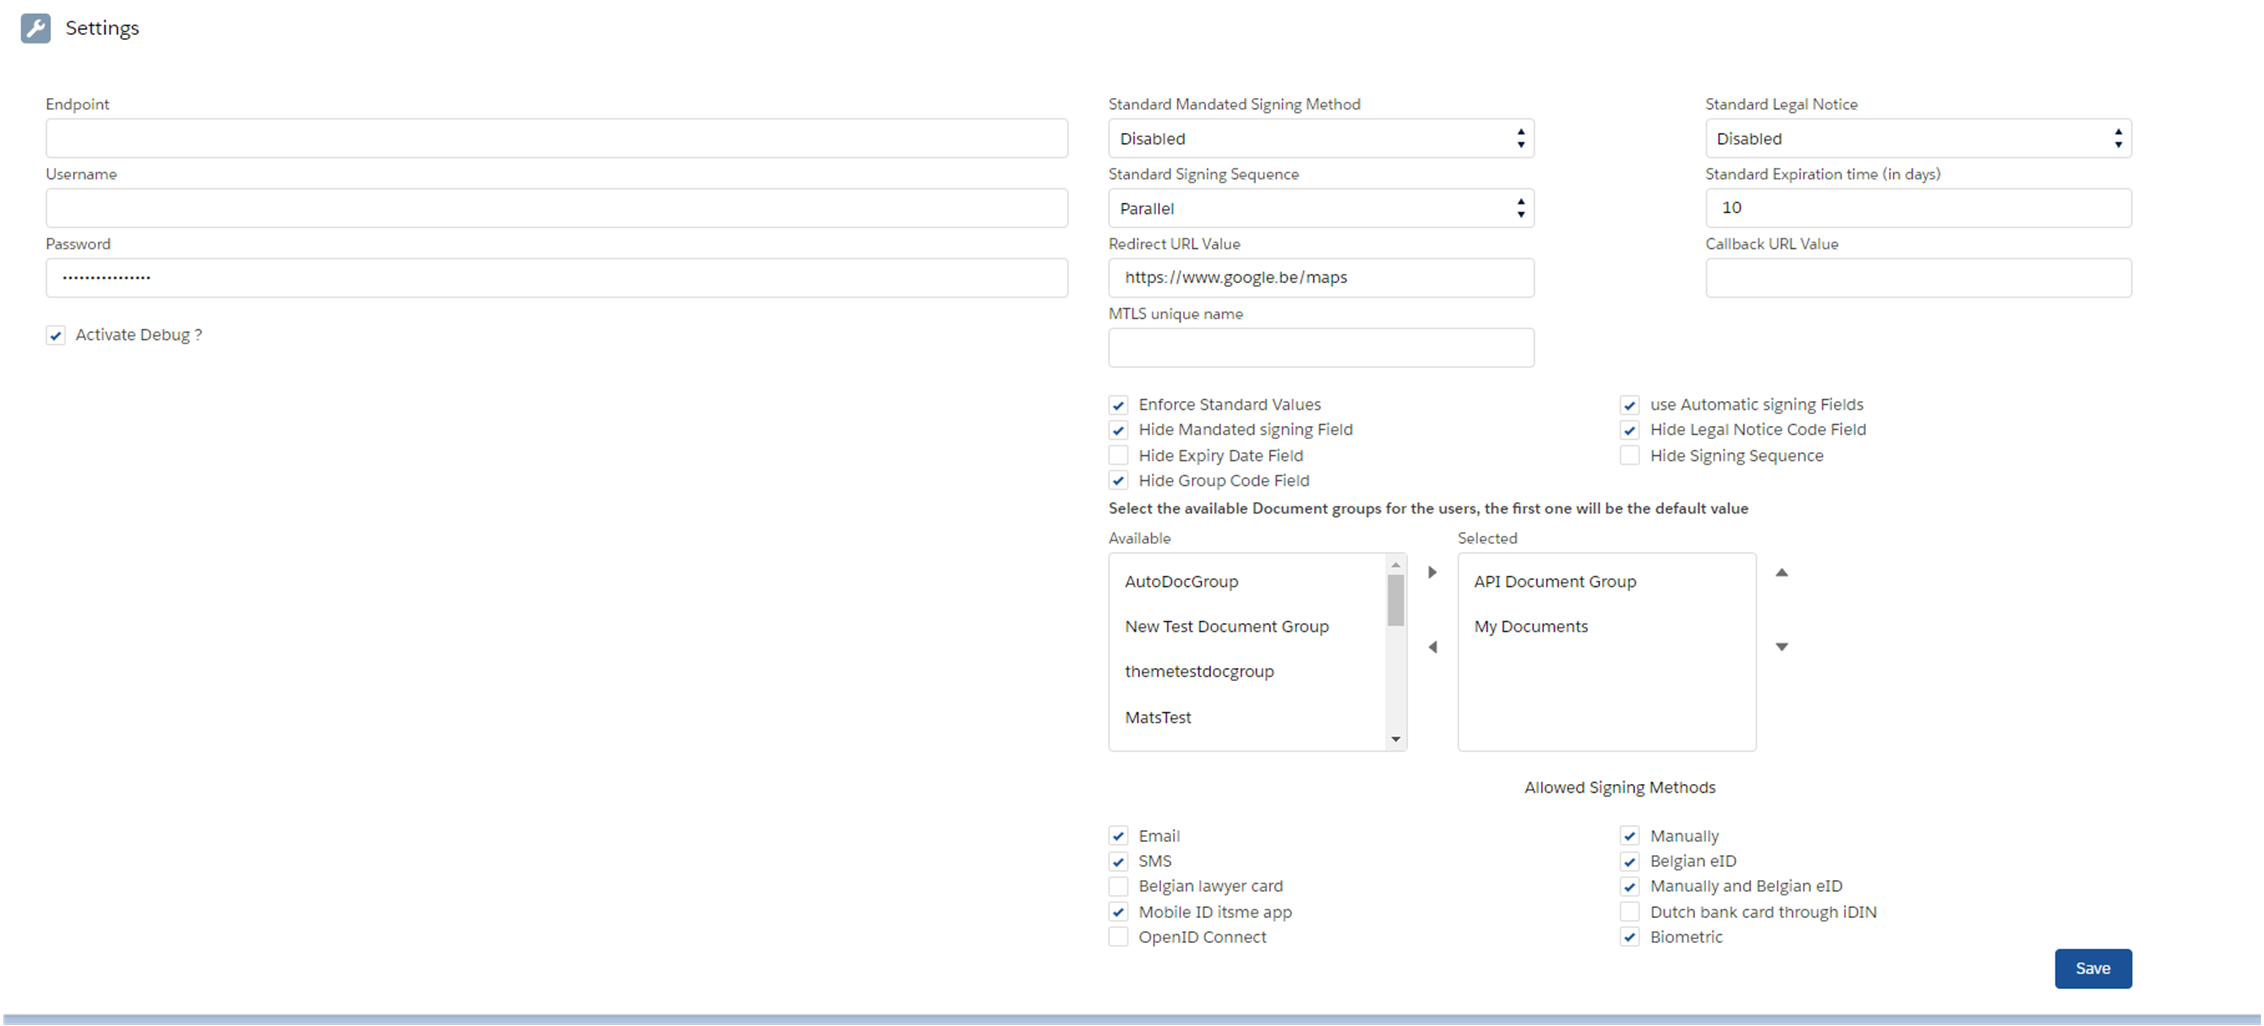Viewport: 2264px width, 1026px height.
Task: Enable Hide Expiry Date Field
Action: pos(1118,456)
